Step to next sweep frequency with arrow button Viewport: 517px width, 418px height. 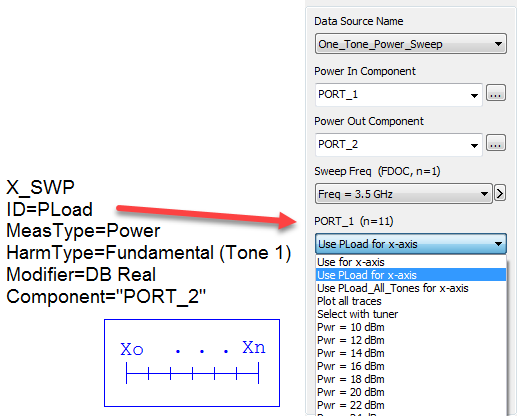[x=500, y=193]
